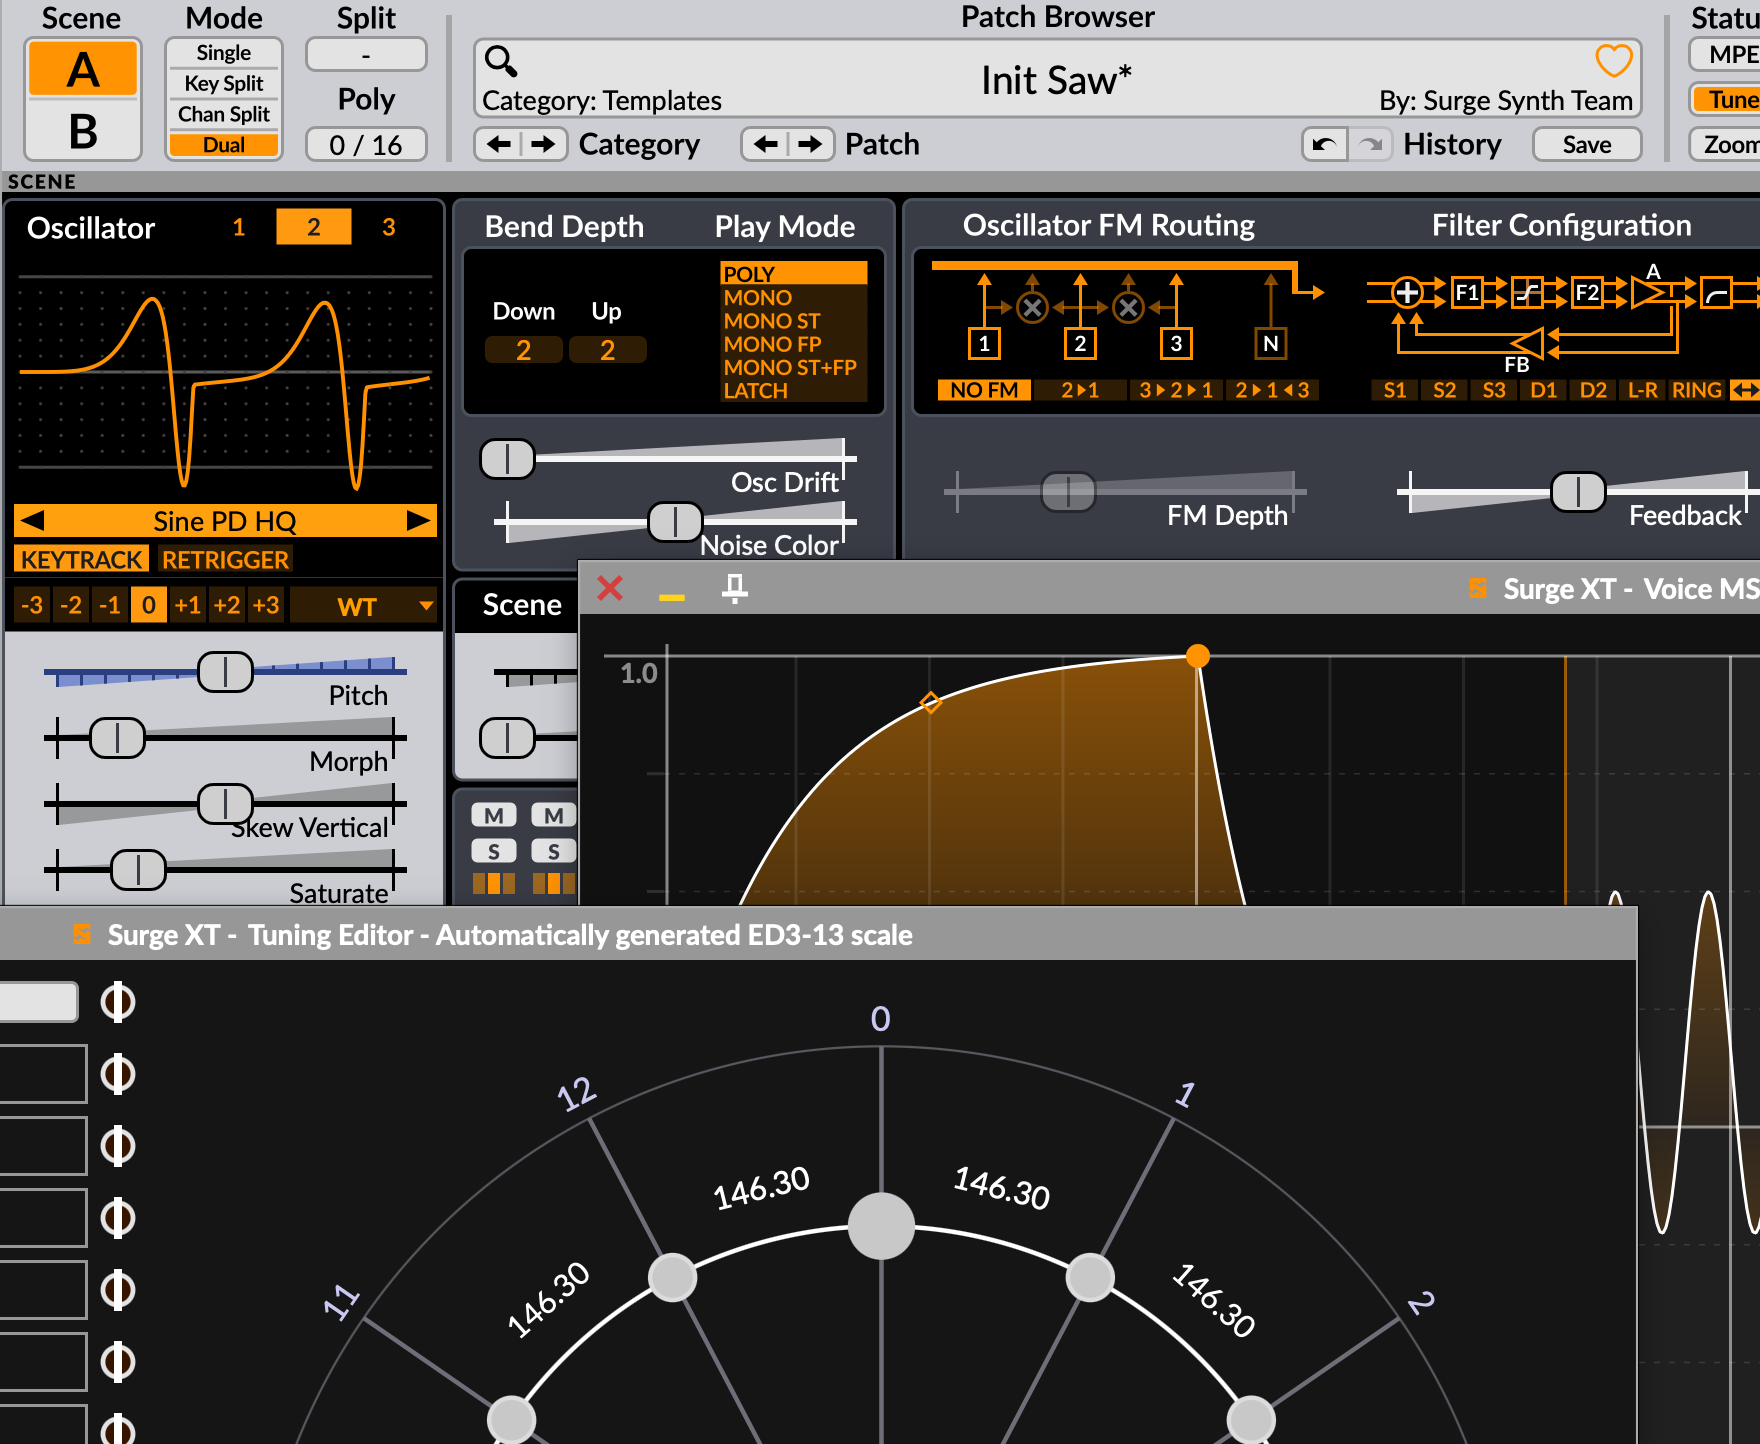Select scene B
Image resolution: width=1760 pixels, height=1444 pixels.
point(83,131)
